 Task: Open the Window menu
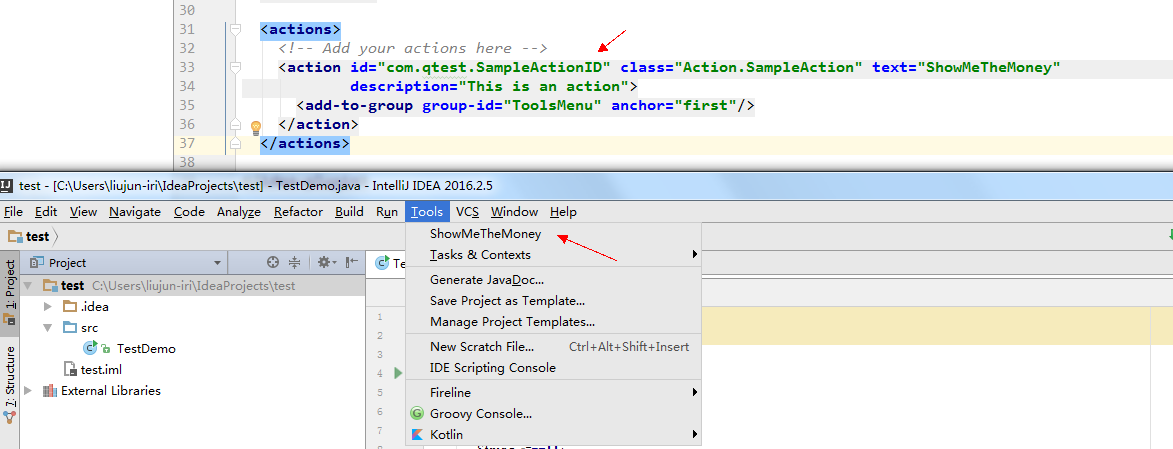pos(514,212)
